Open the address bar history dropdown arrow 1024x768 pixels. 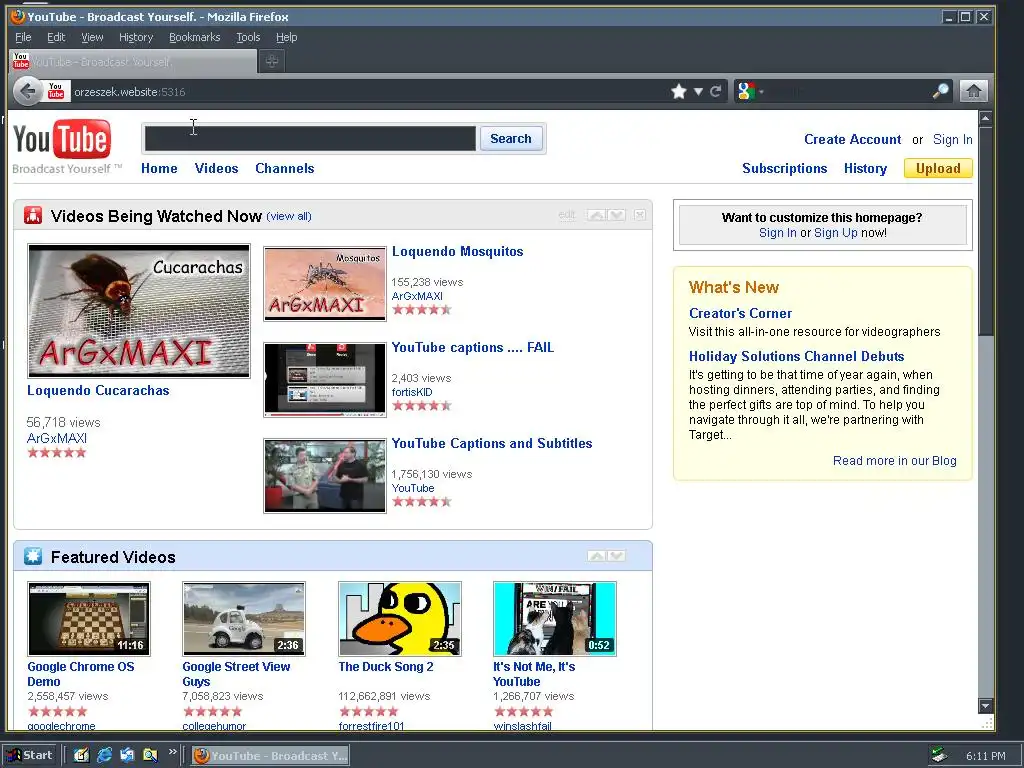coord(698,91)
